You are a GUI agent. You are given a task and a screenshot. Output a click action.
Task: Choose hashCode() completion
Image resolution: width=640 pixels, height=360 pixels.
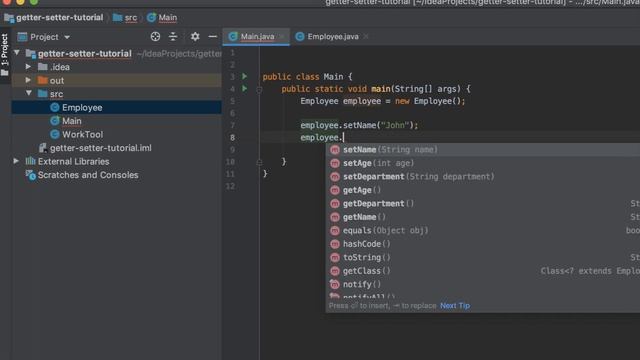tap(483, 244)
